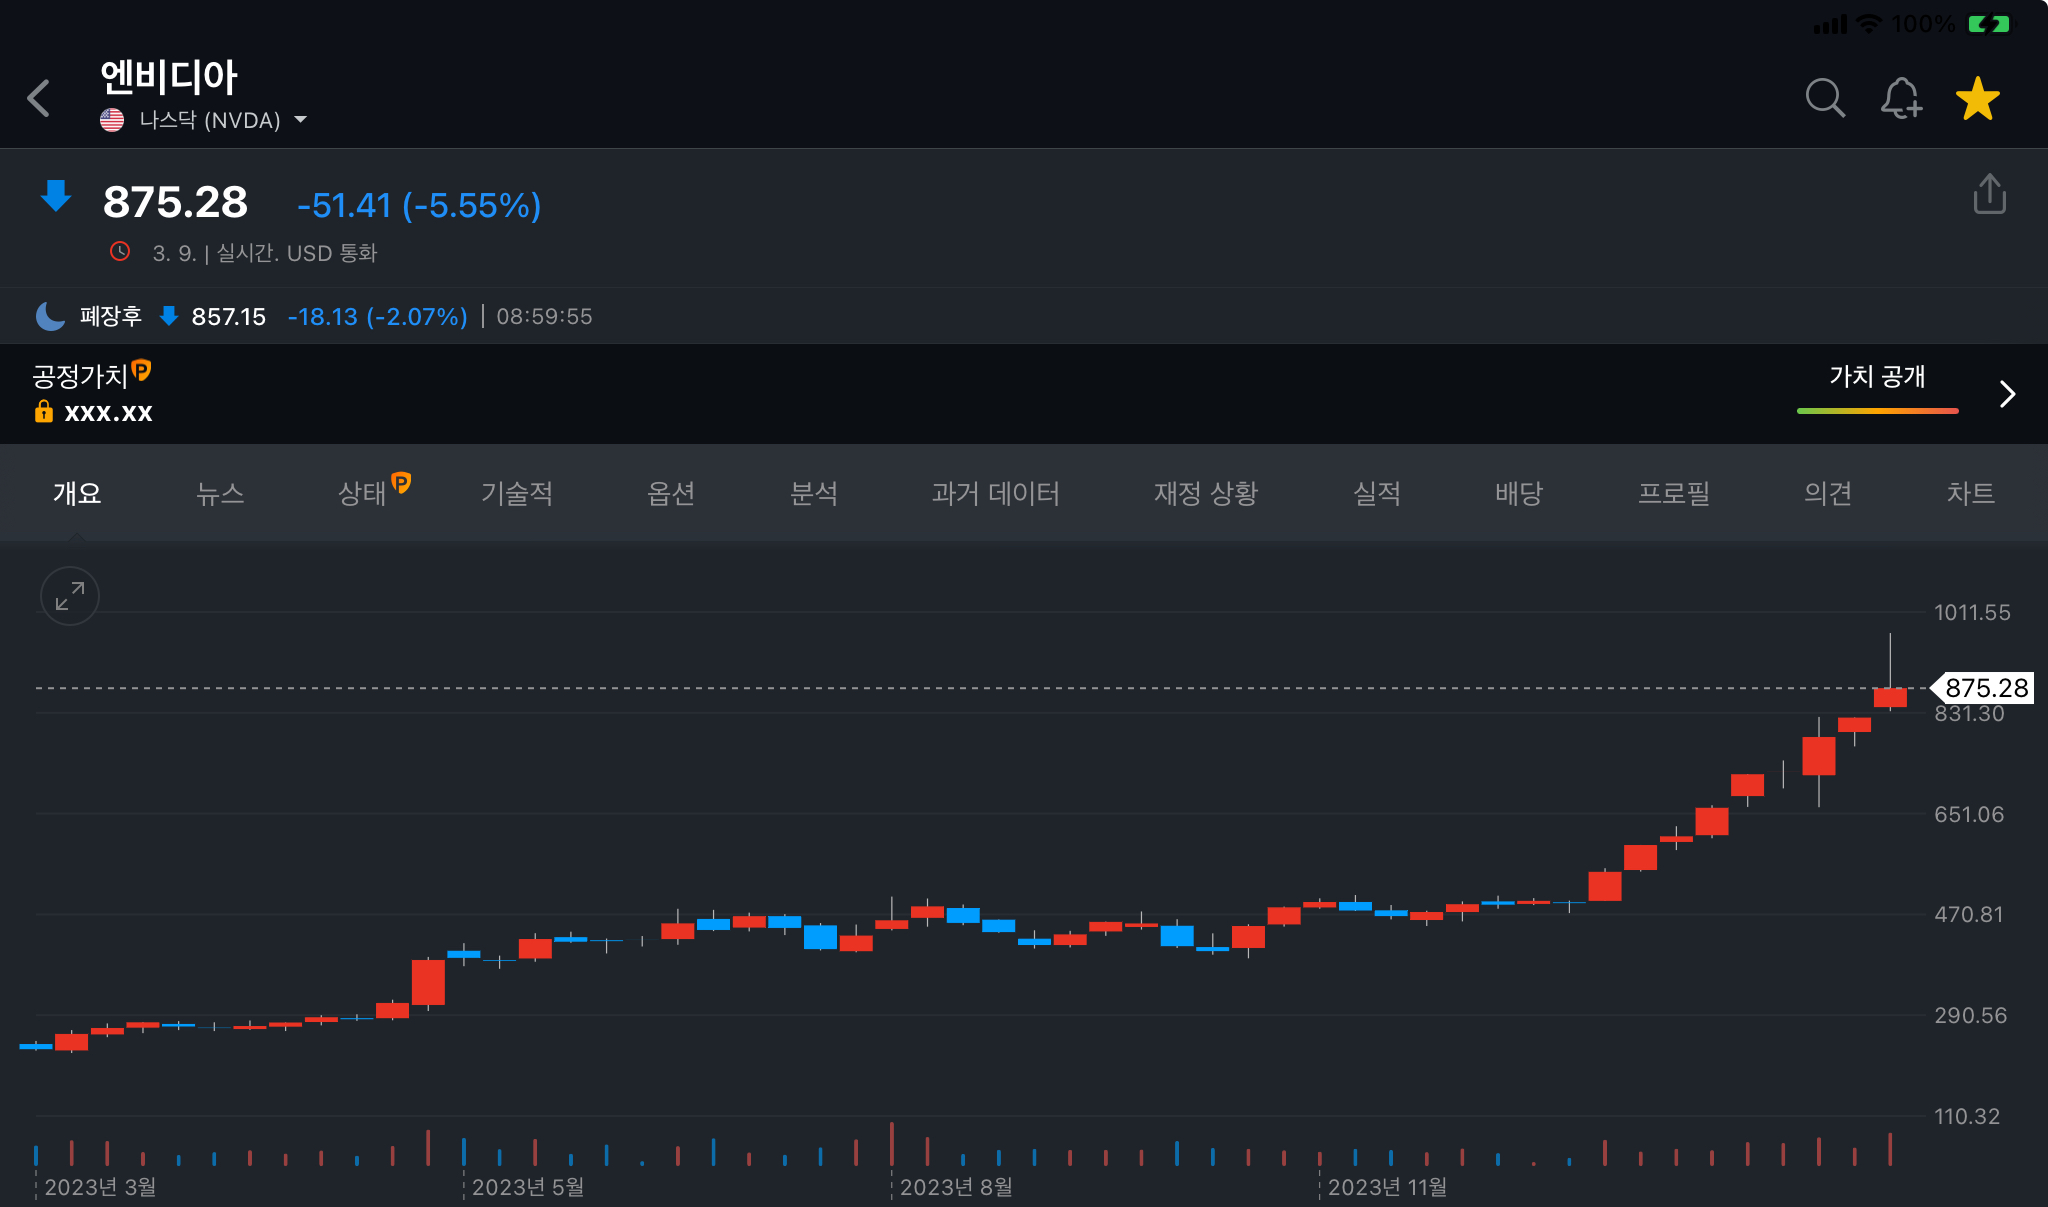2048x1207 pixels.
Task: Open the 상태 tab
Action: tap(362, 493)
